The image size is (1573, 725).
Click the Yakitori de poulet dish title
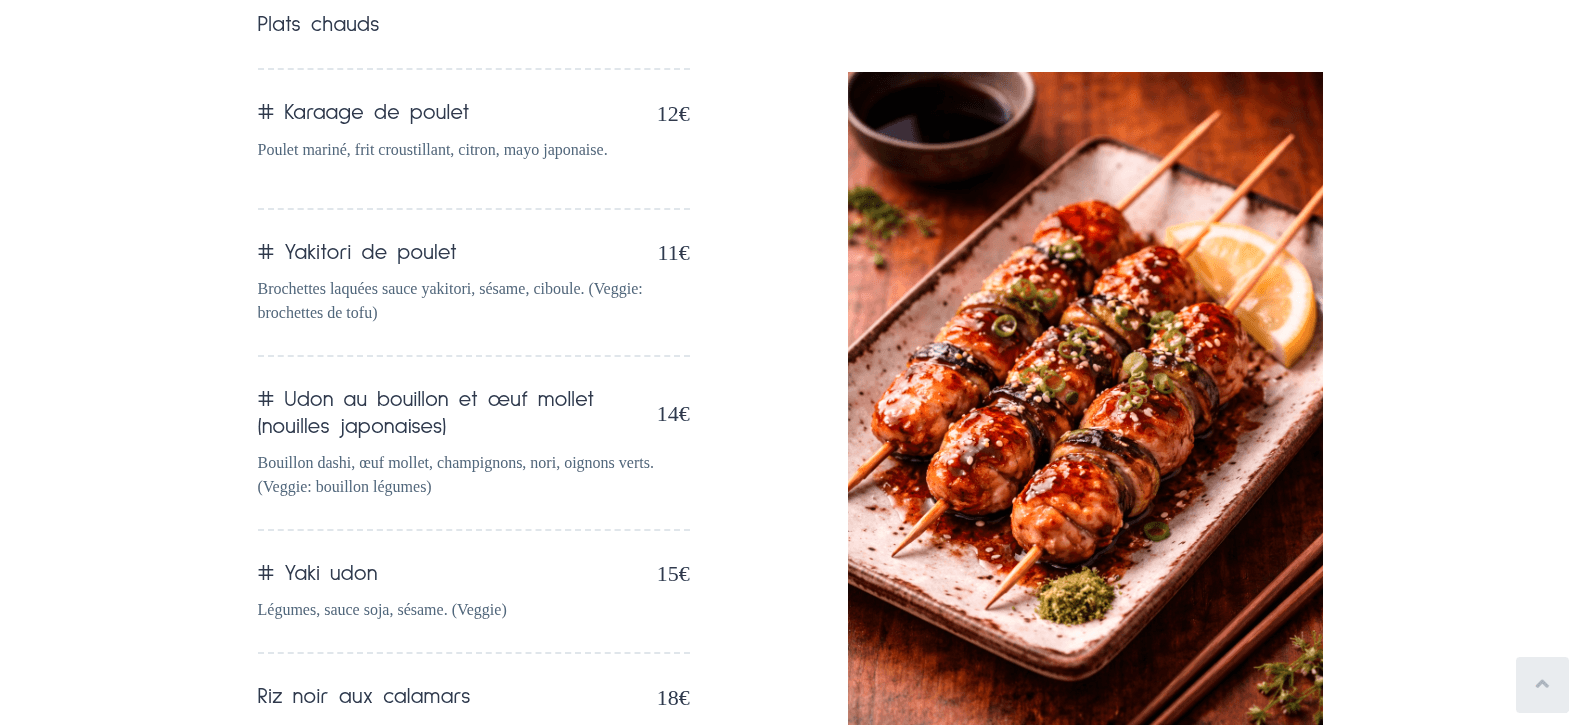tap(370, 253)
